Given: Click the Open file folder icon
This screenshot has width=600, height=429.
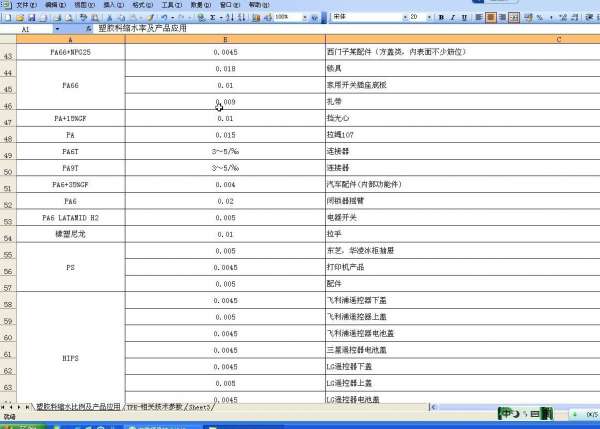Looking at the screenshot, I should tap(20, 17).
